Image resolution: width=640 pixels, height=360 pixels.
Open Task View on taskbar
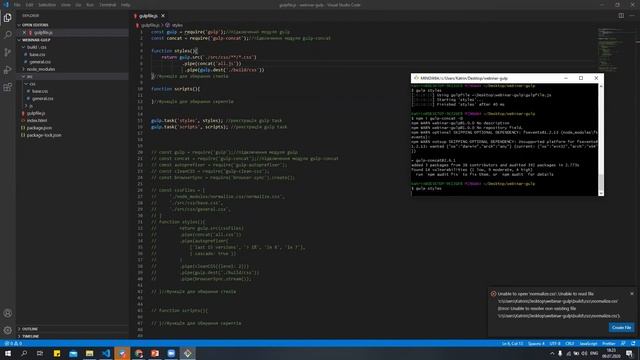(x=40, y=353)
